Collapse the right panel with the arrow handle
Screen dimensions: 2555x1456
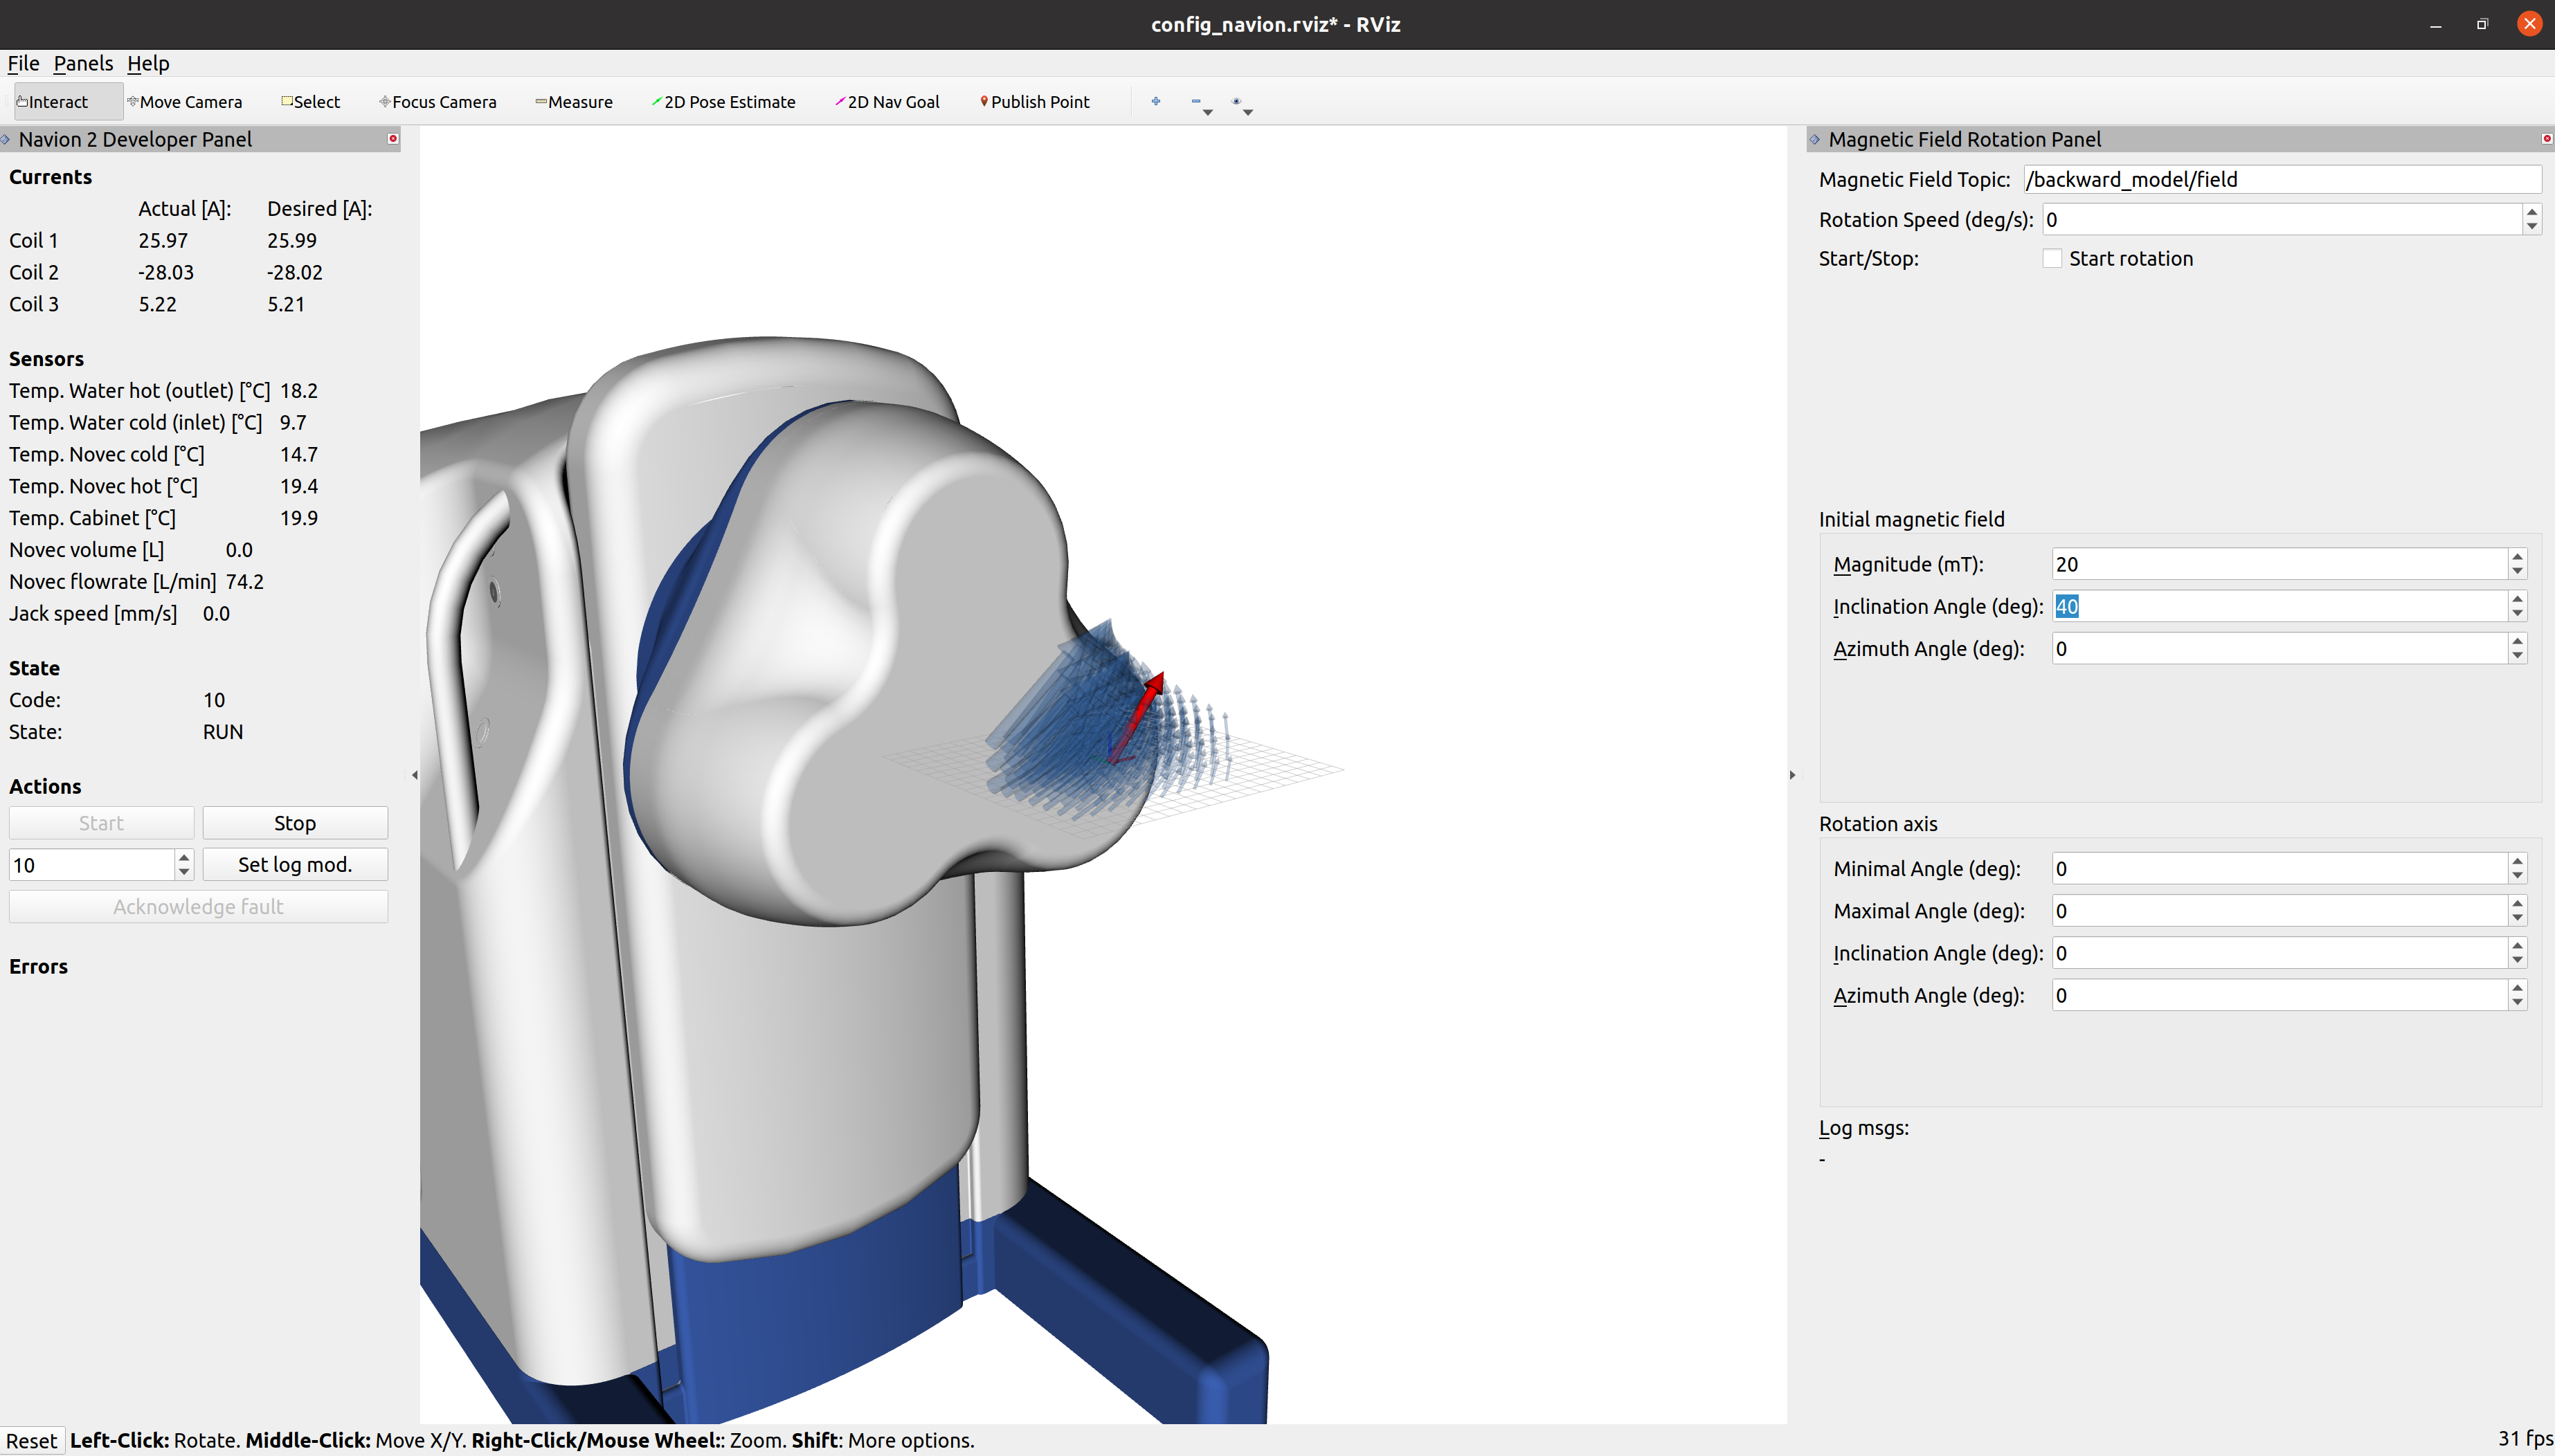[1792, 775]
